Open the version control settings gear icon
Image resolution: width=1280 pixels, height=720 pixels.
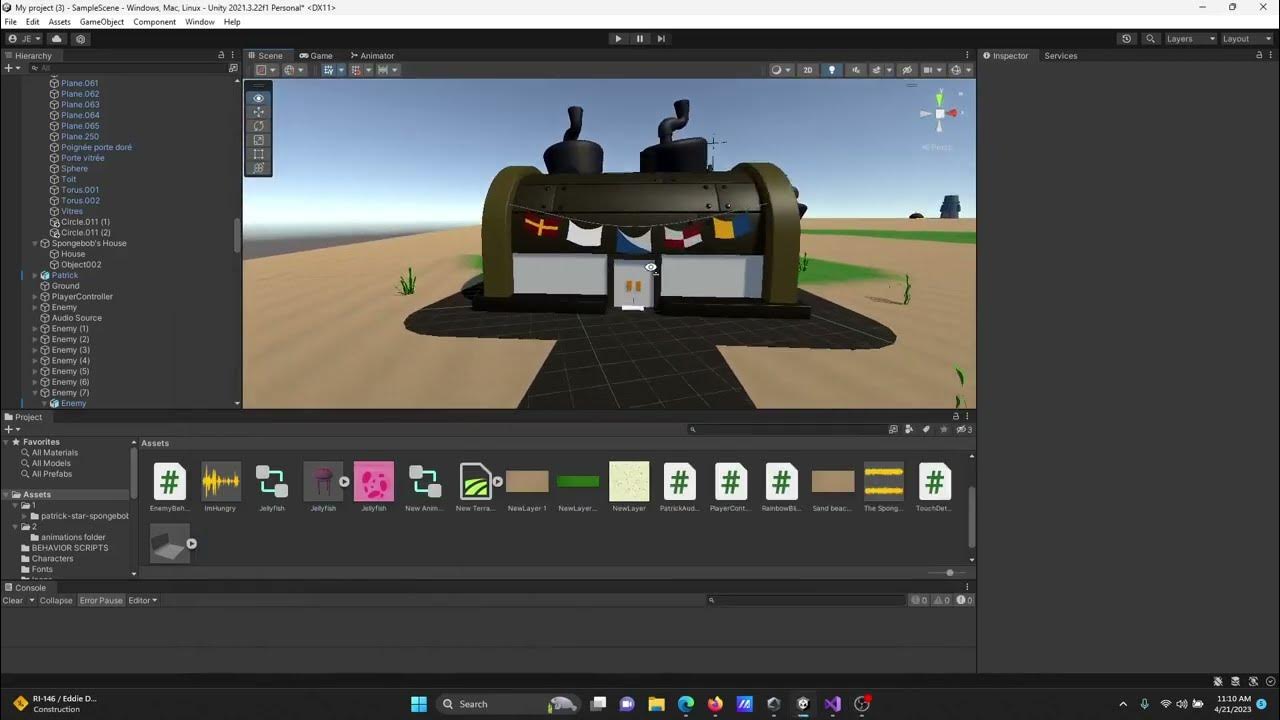81,39
